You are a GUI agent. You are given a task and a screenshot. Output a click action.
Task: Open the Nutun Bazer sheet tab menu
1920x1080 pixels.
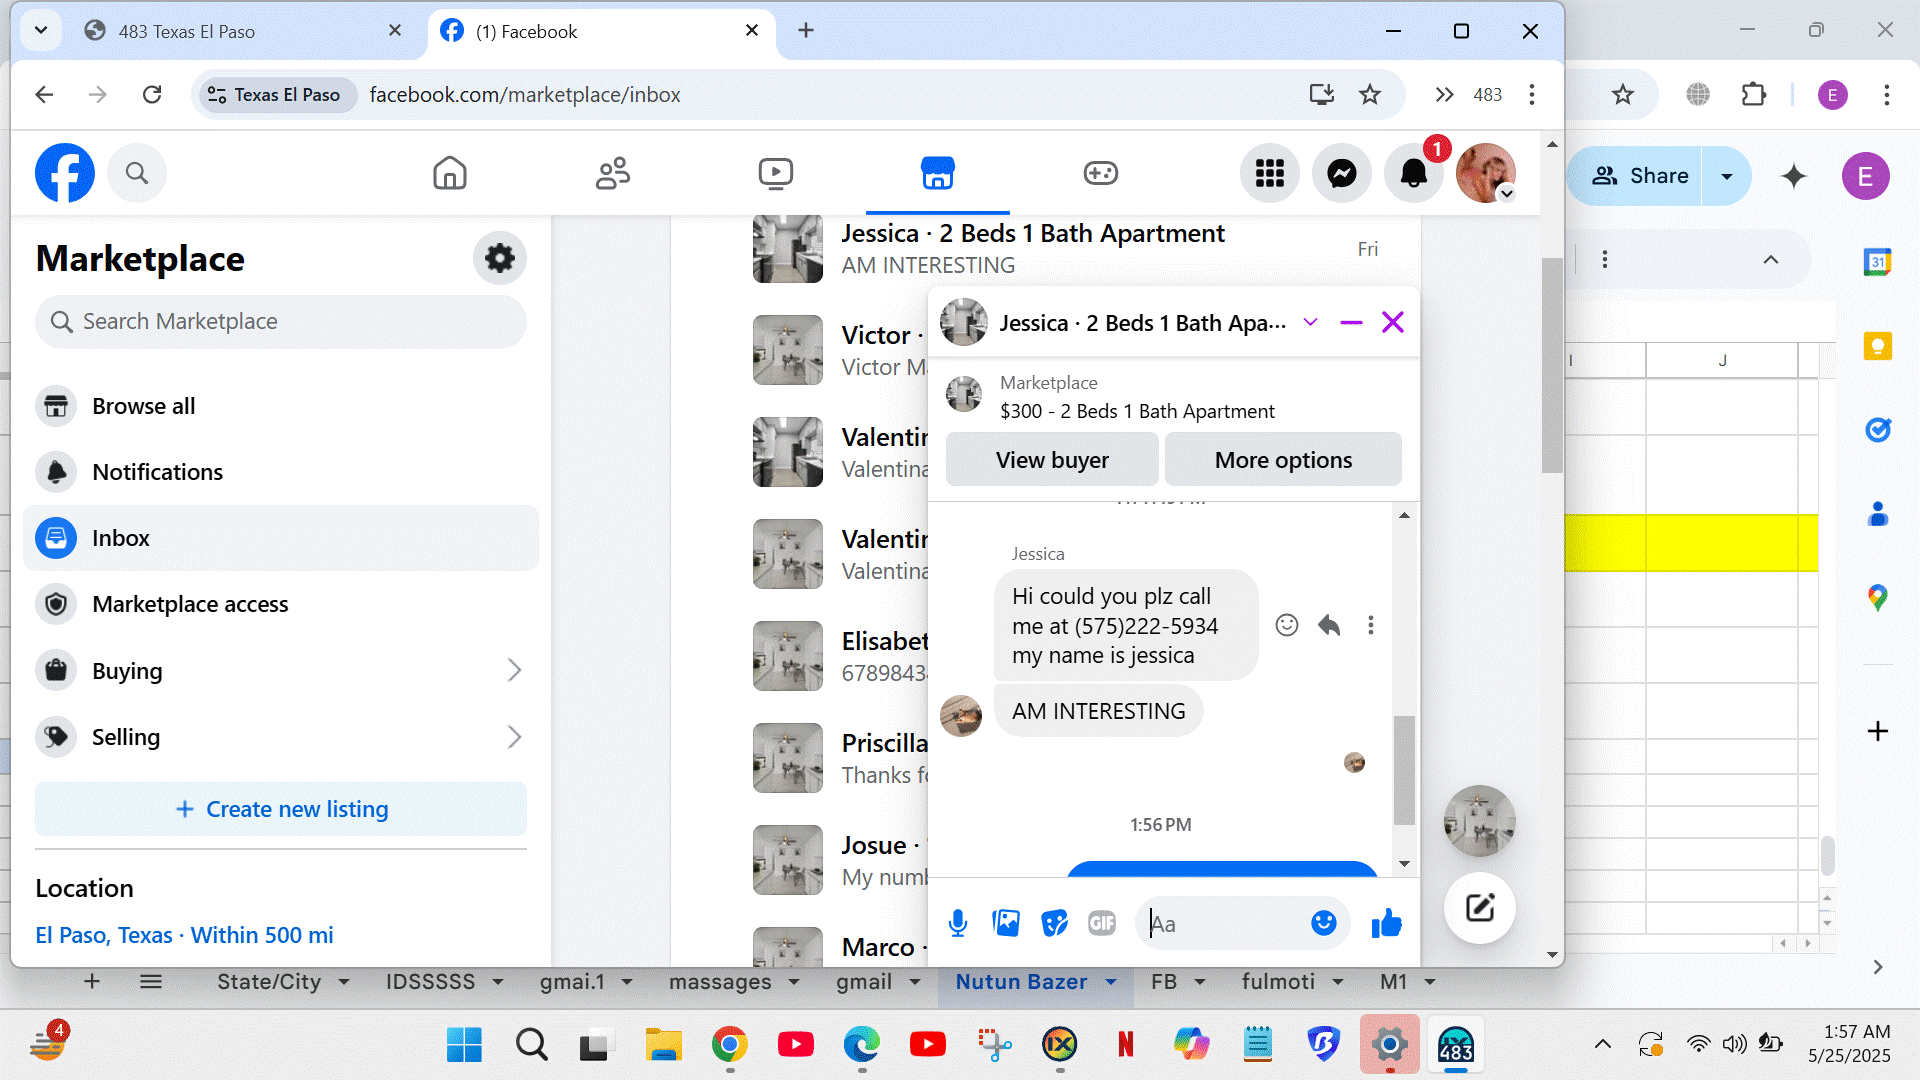pos(1111,982)
